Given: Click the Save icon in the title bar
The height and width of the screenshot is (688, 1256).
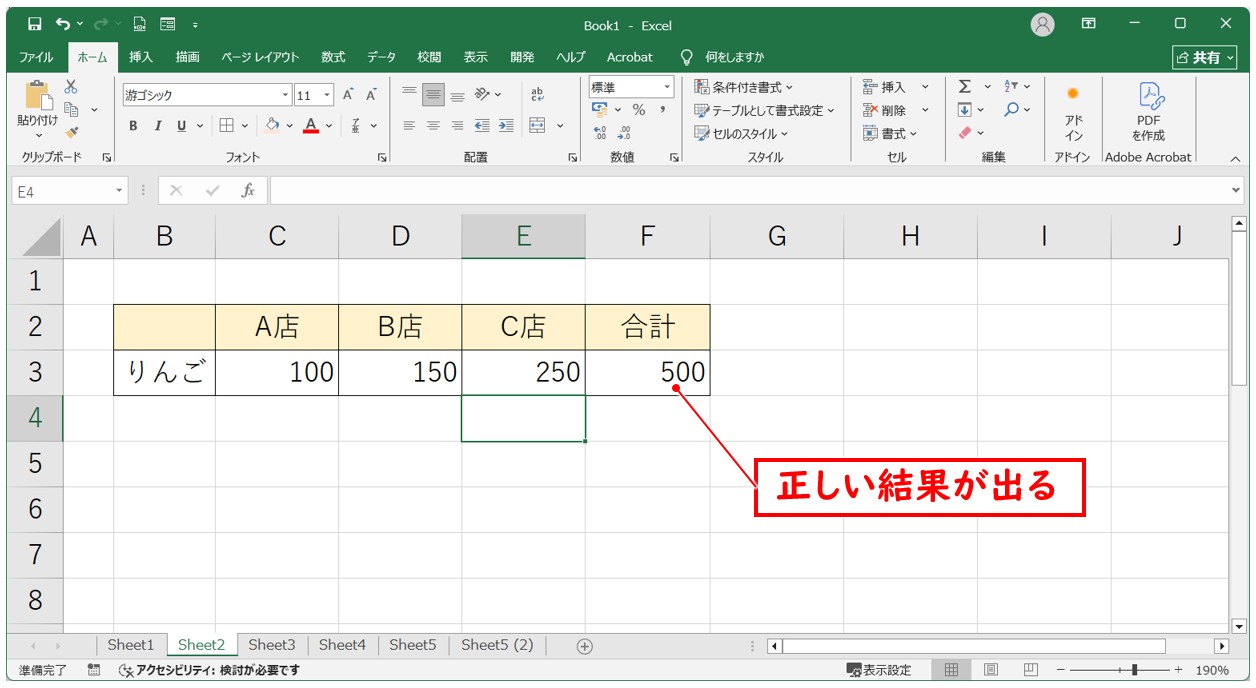Looking at the screenshot, I should [x=35, y=24].
